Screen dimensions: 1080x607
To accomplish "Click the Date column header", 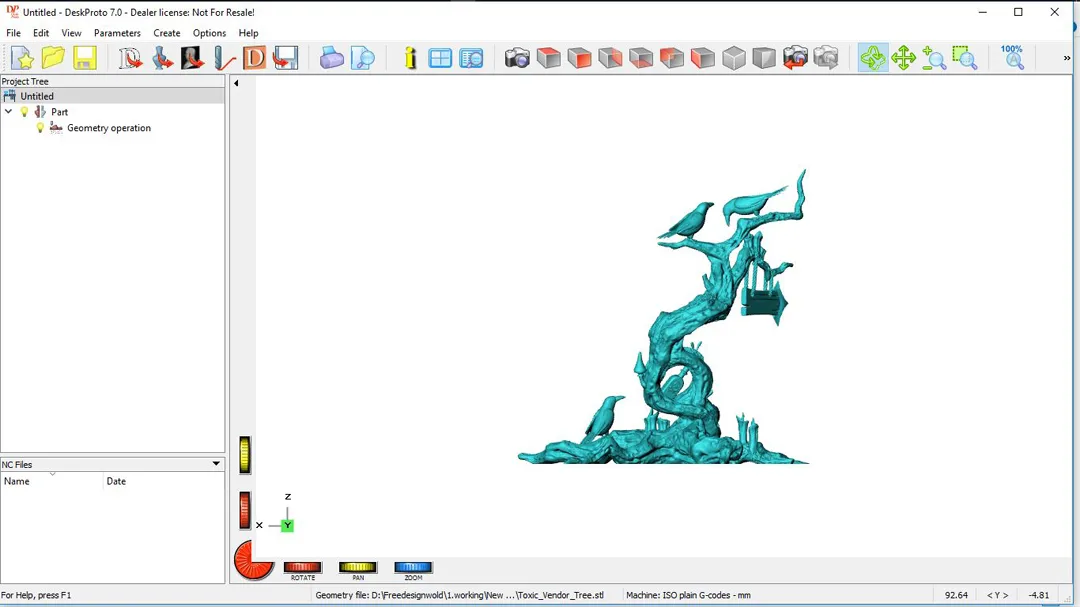I will pos(116,481).
